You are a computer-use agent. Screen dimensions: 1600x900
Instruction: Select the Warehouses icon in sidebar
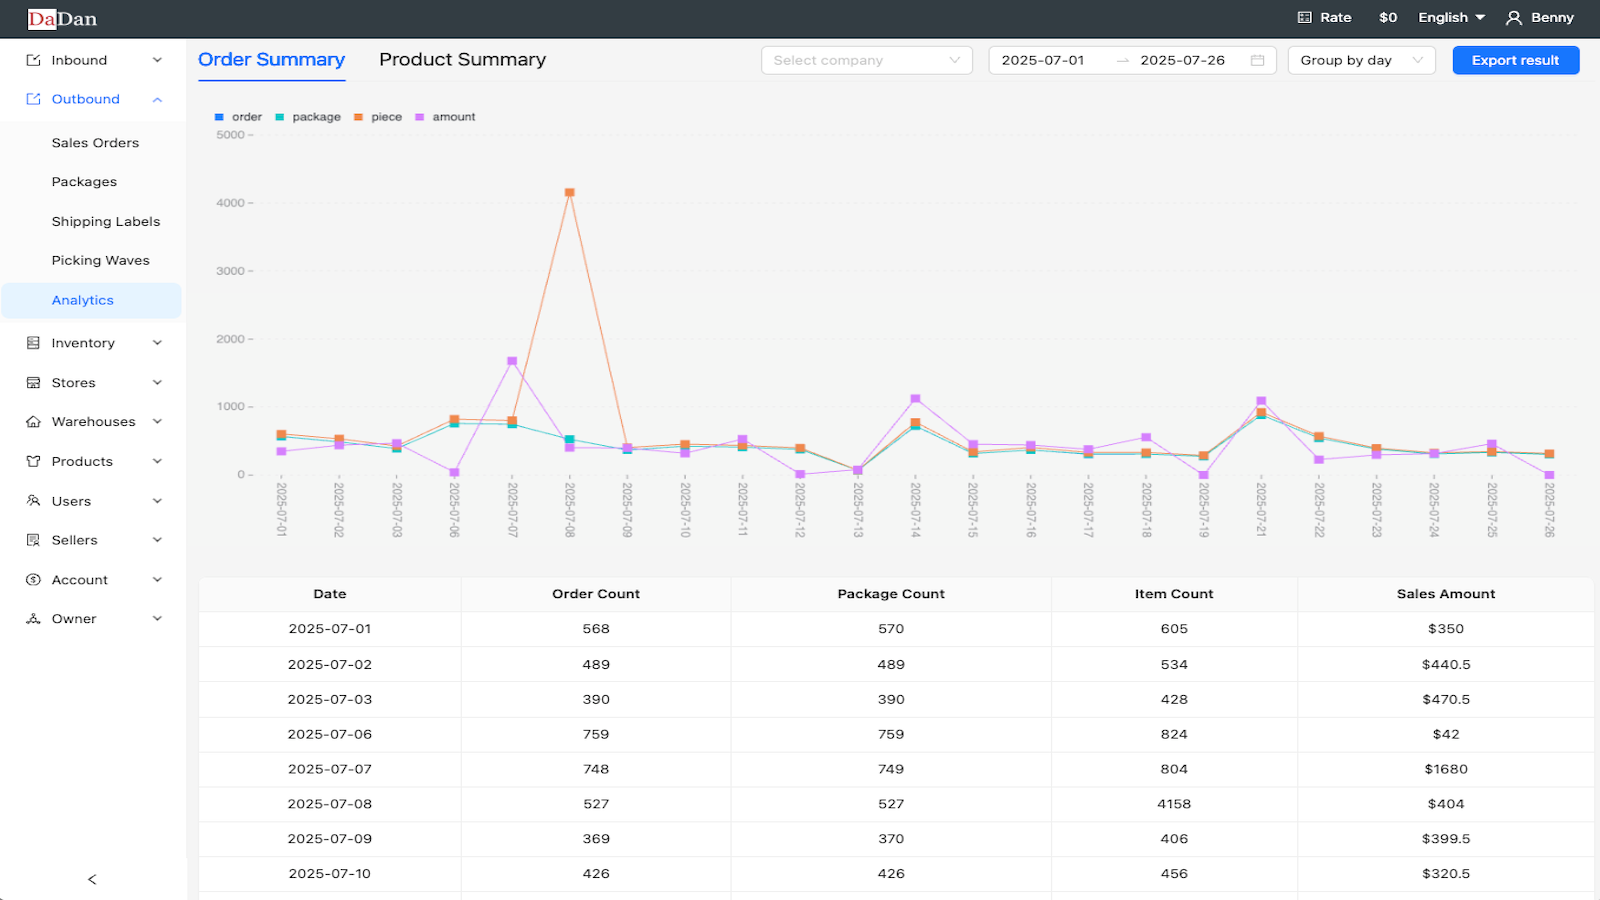pos(31,421)
